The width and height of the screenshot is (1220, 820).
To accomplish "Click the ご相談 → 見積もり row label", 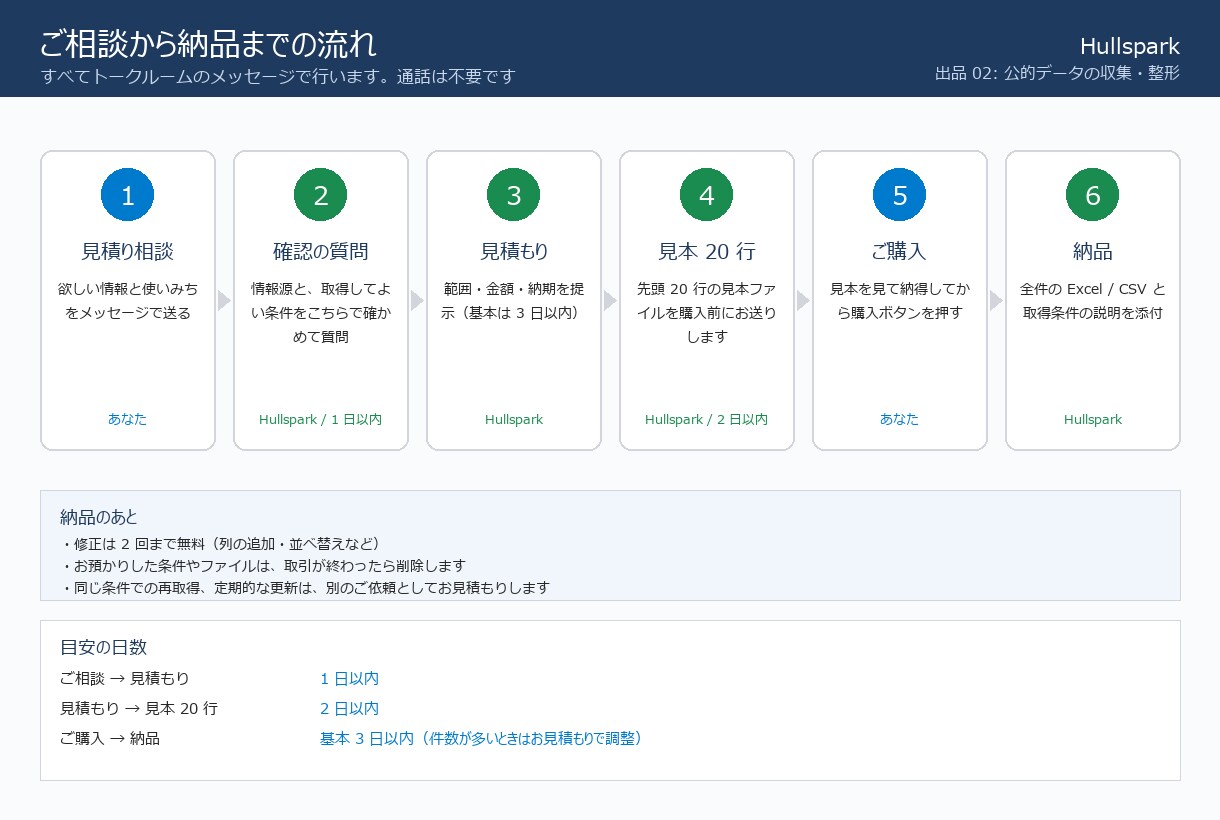I will click(125, 678).
